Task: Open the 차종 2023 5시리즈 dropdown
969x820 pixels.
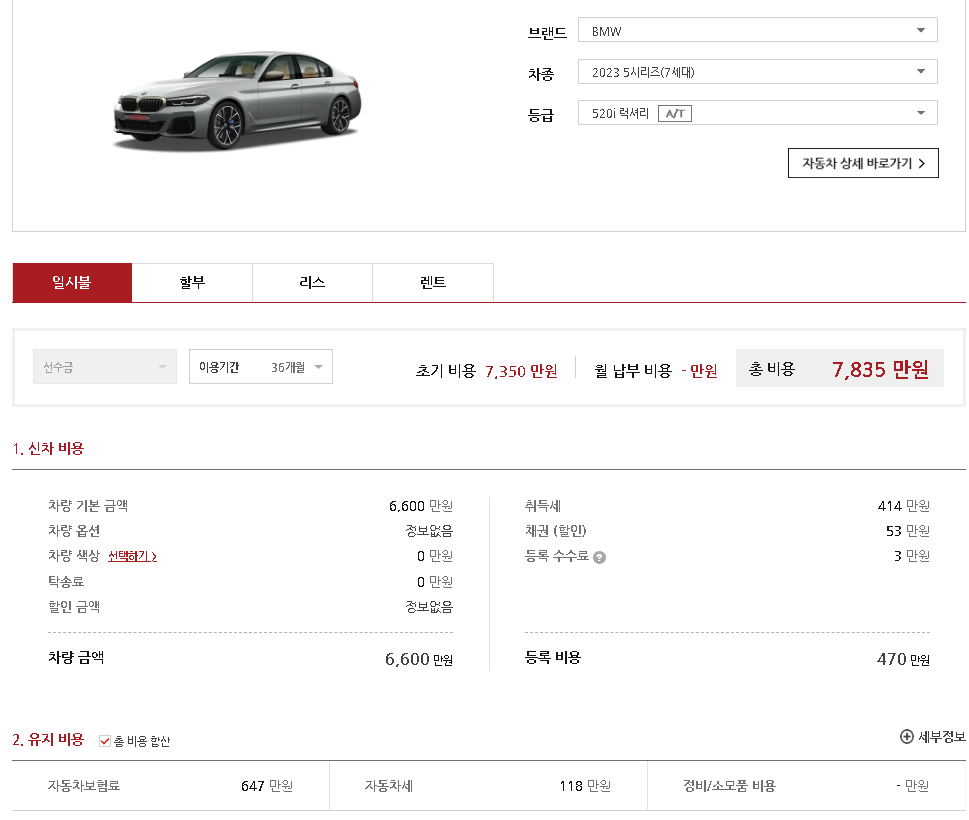Action: [758, 72]
